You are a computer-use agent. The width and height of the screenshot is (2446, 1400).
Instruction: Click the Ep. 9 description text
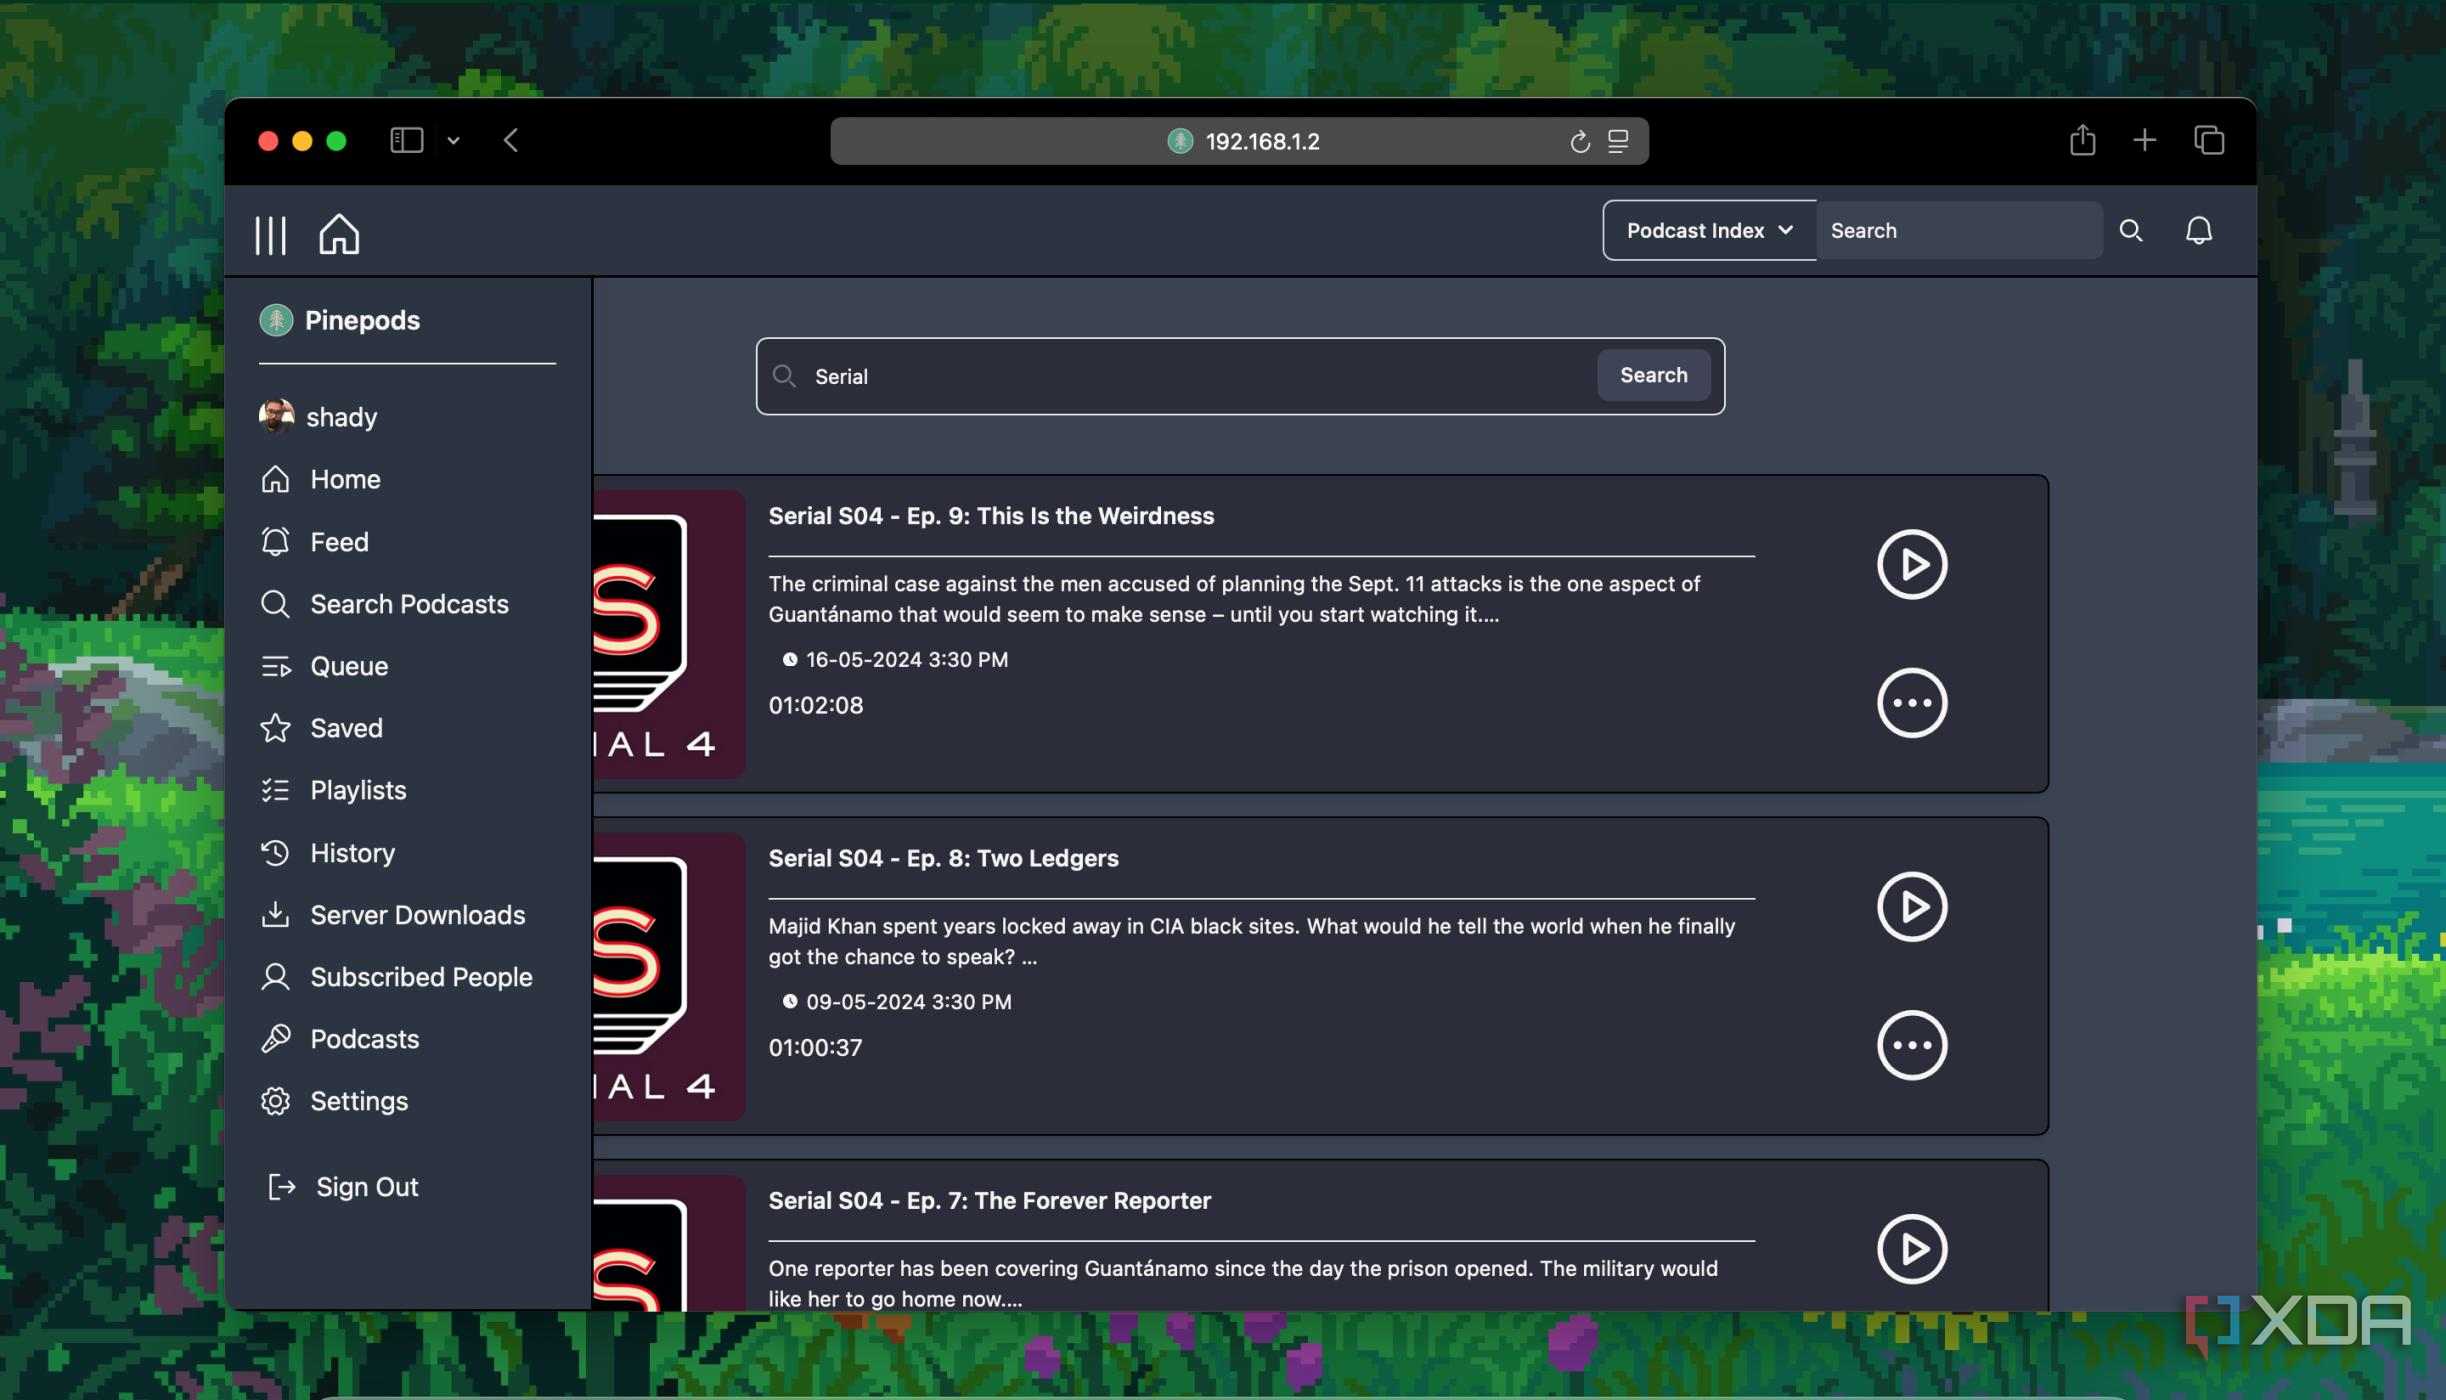(x=1234, y=599)
